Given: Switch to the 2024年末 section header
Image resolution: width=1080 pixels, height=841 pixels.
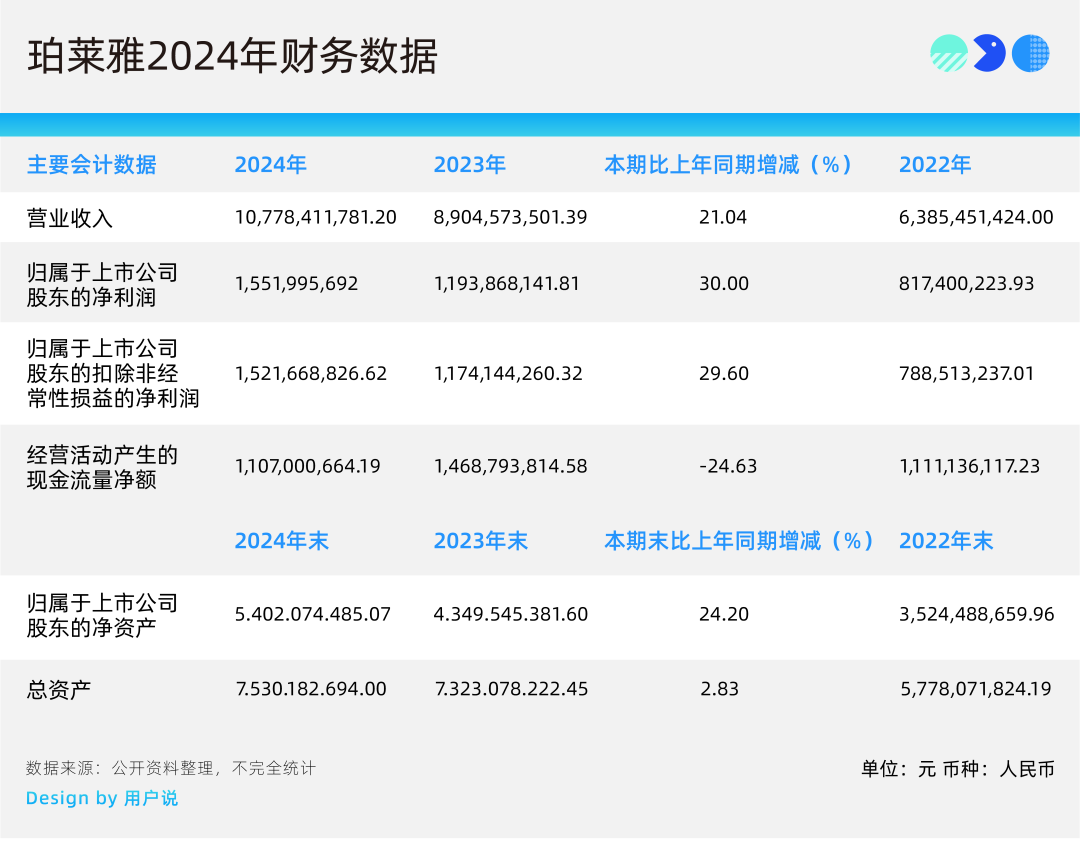Looking at the screenshot, I should 282,541.
